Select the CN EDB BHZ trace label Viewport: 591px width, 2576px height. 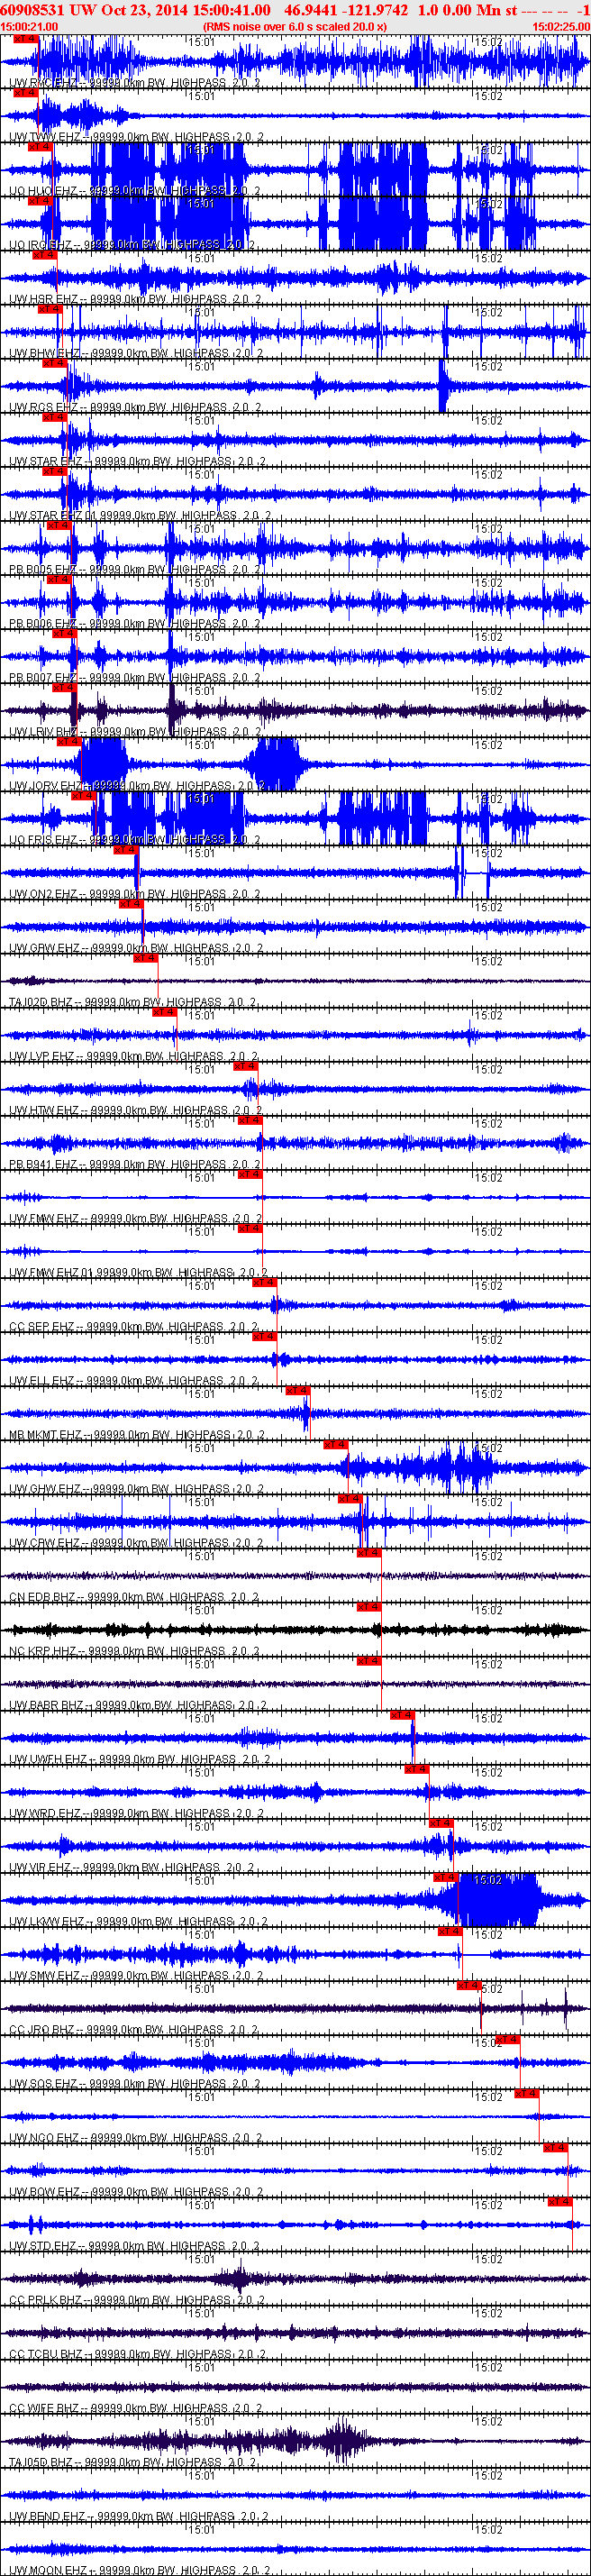tap(135, 1597)
